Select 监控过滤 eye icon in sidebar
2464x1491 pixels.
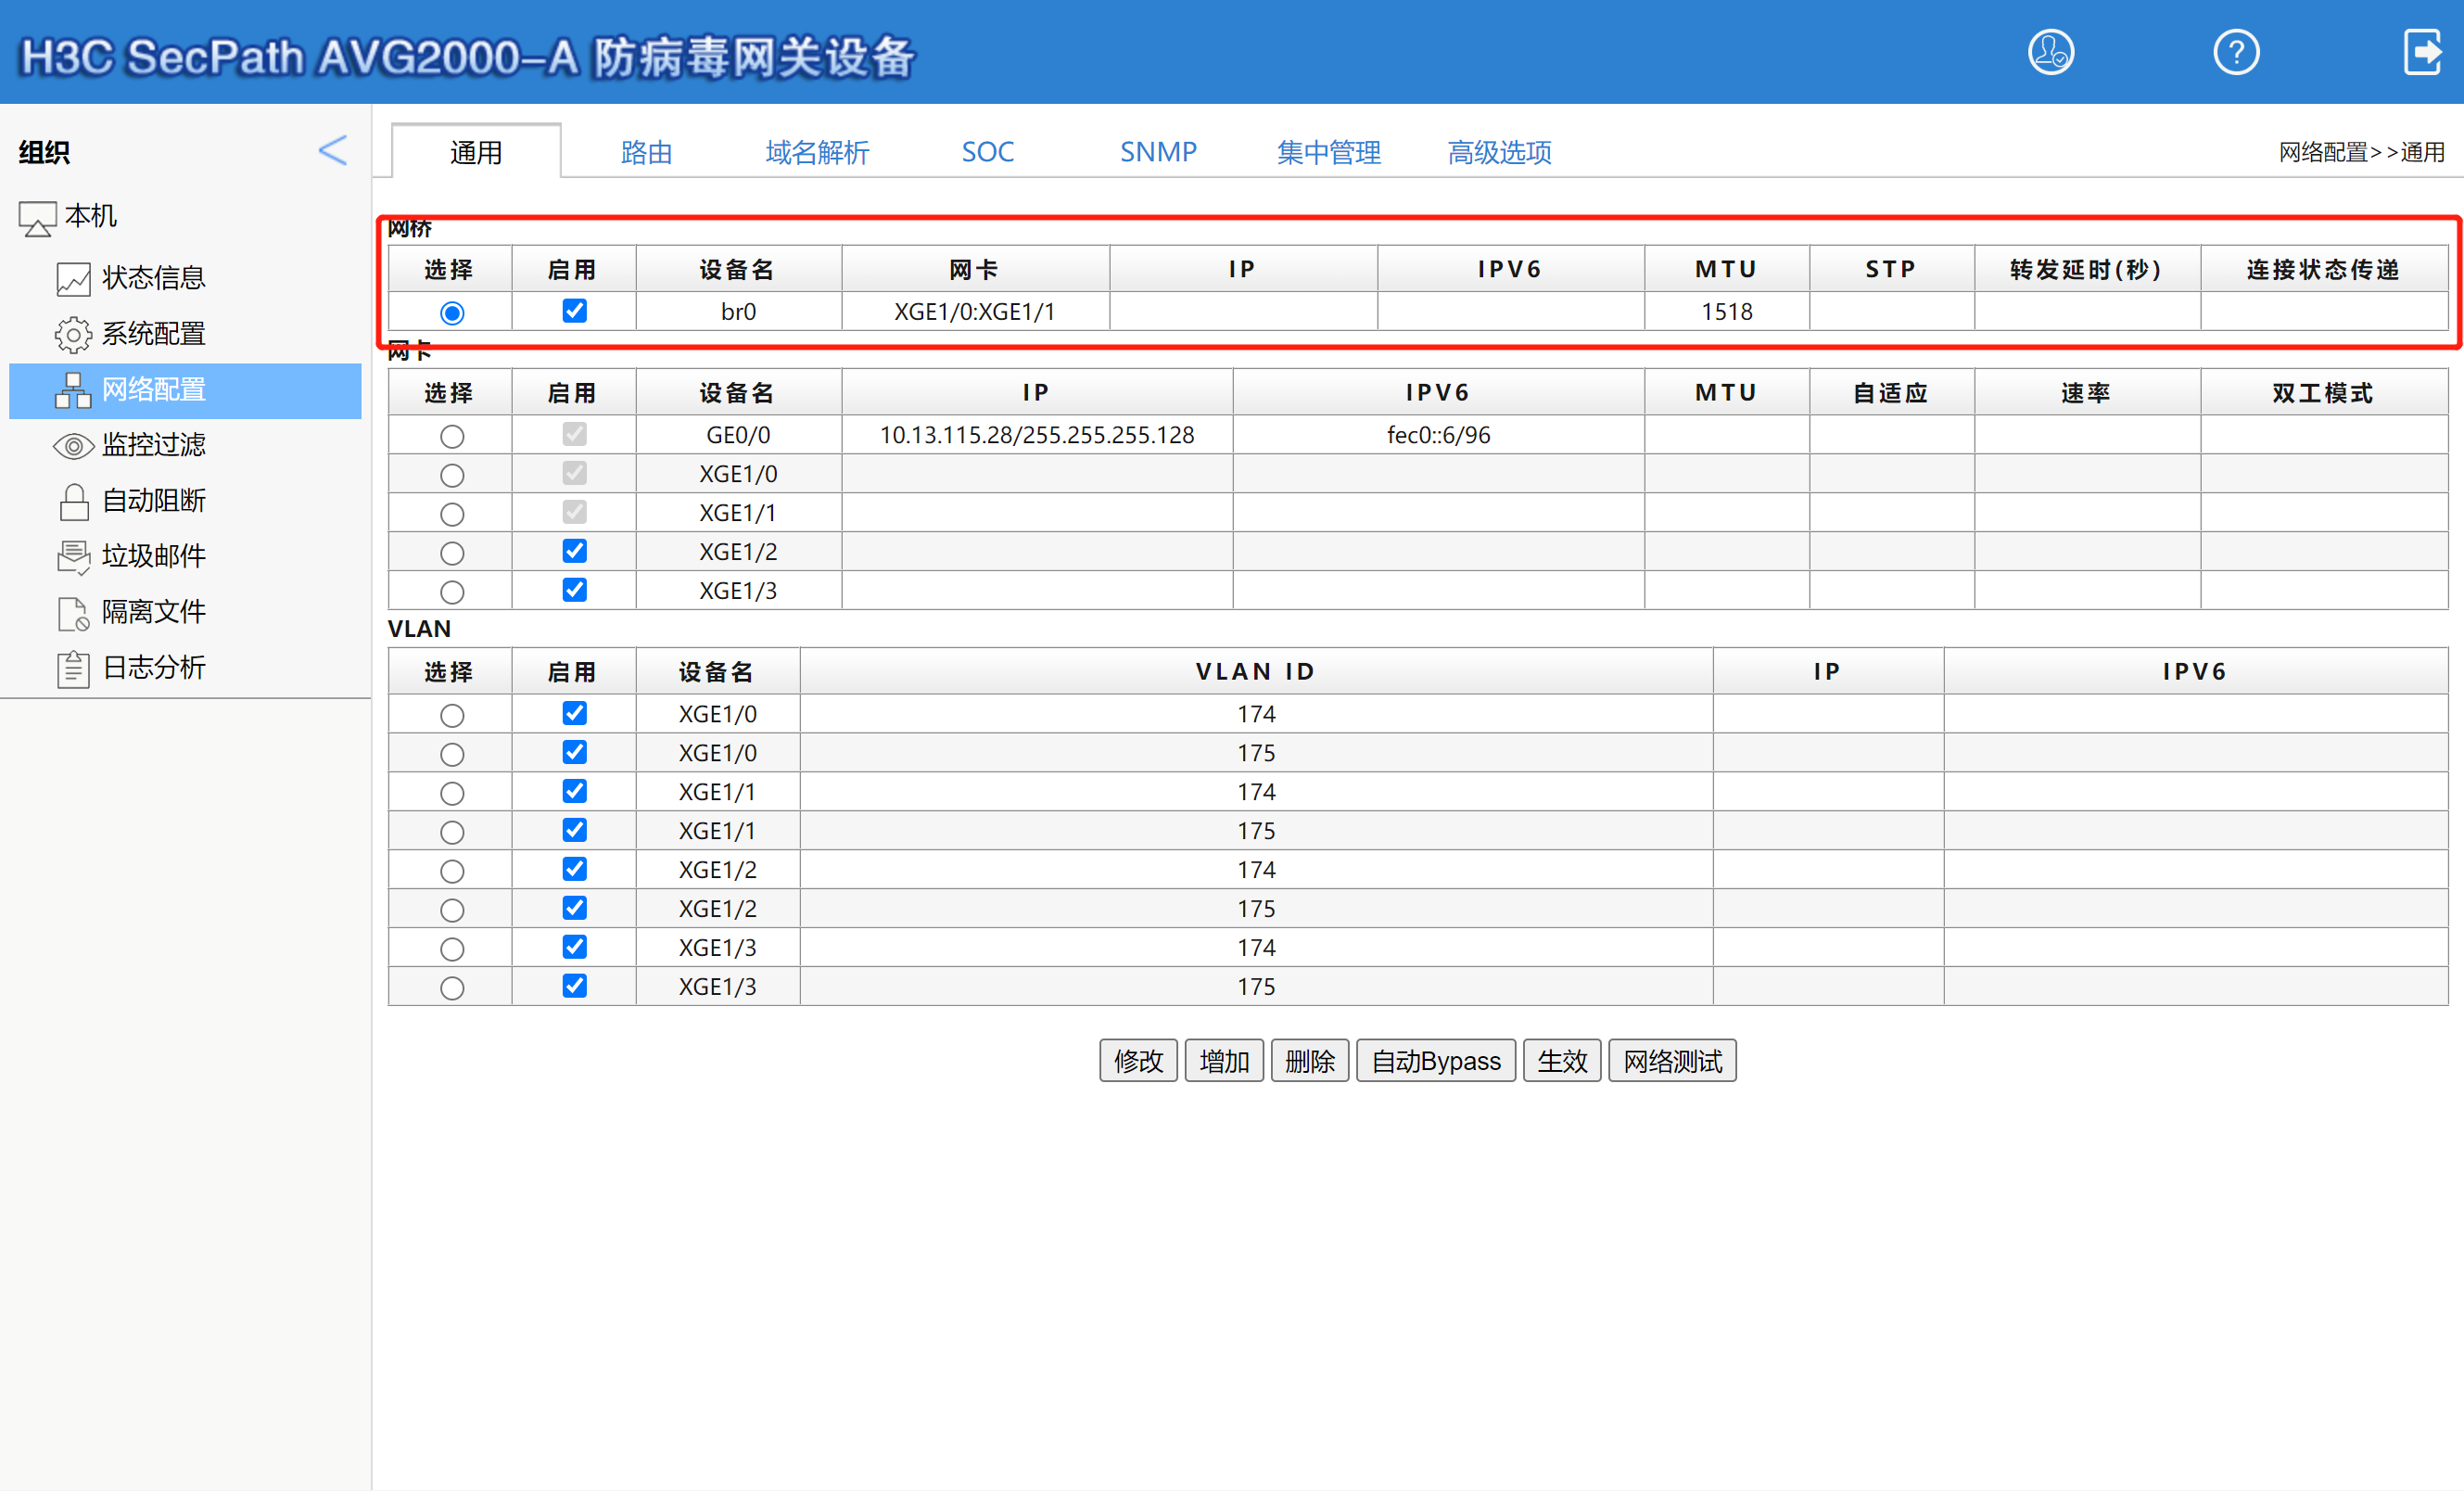coord(73,446)
